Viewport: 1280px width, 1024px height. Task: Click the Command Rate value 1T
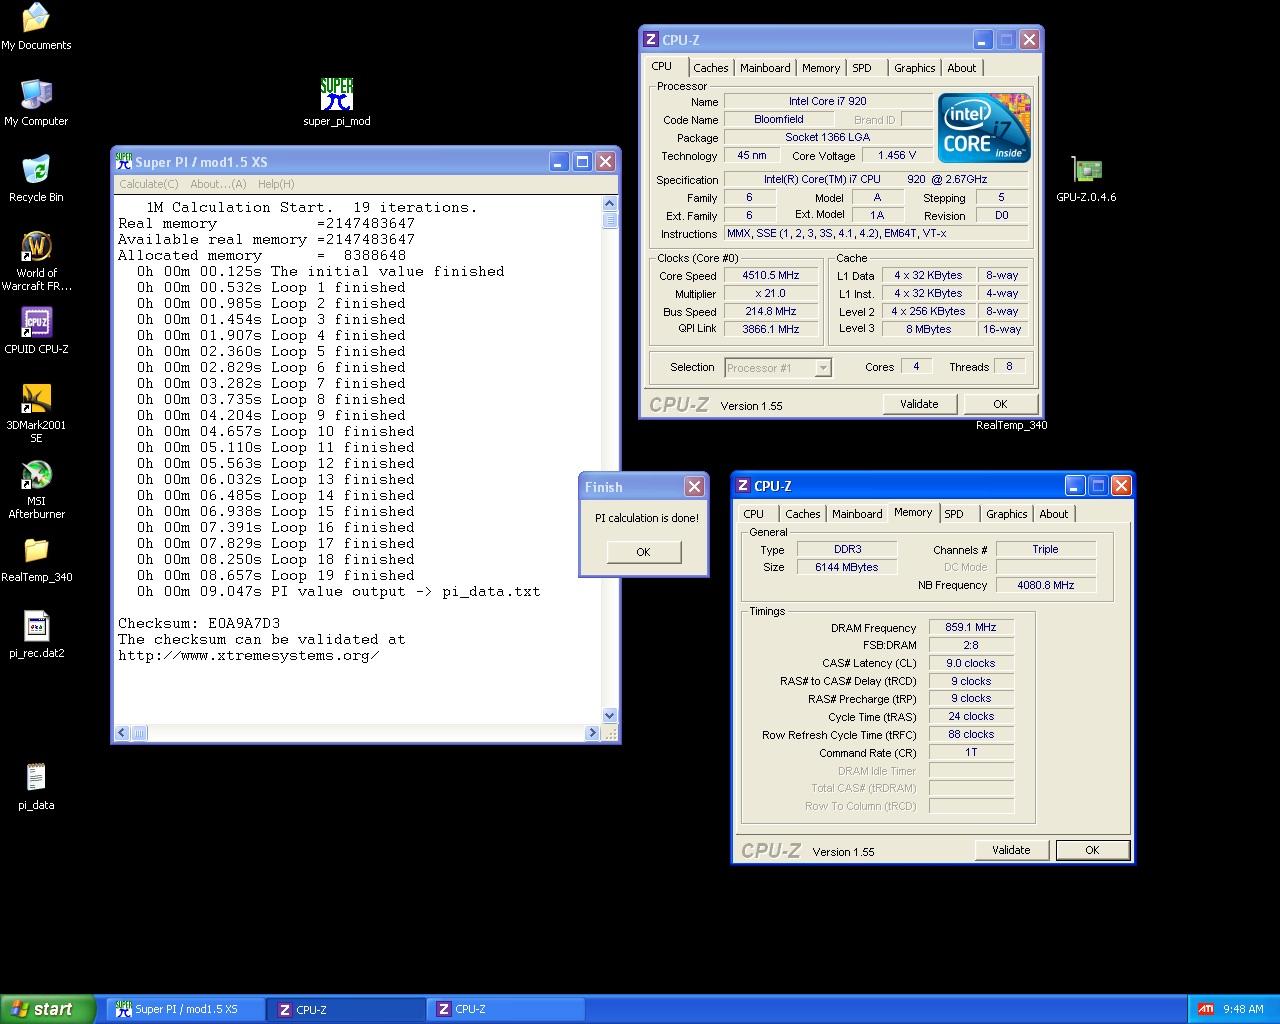point(971,753)
